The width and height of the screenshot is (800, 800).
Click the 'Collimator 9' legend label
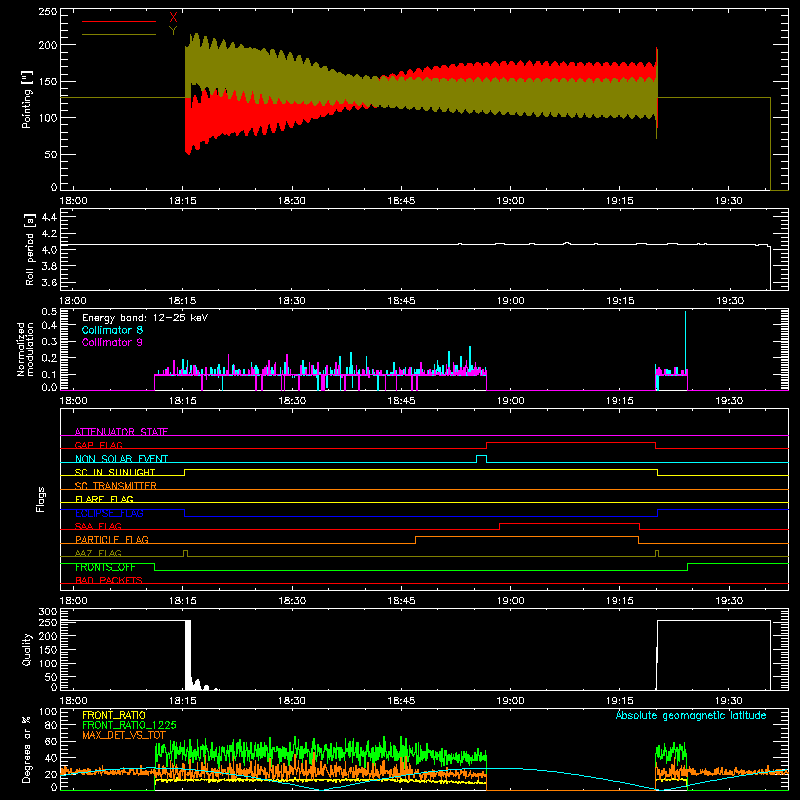tap(112, 342)
